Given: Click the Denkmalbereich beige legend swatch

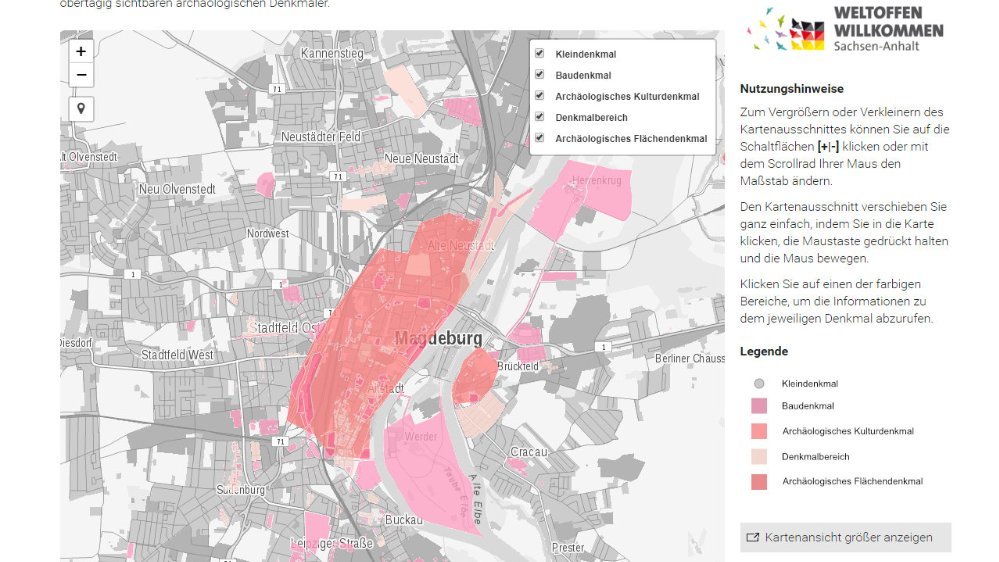Looking at the screenshot, I should point(759,456).
